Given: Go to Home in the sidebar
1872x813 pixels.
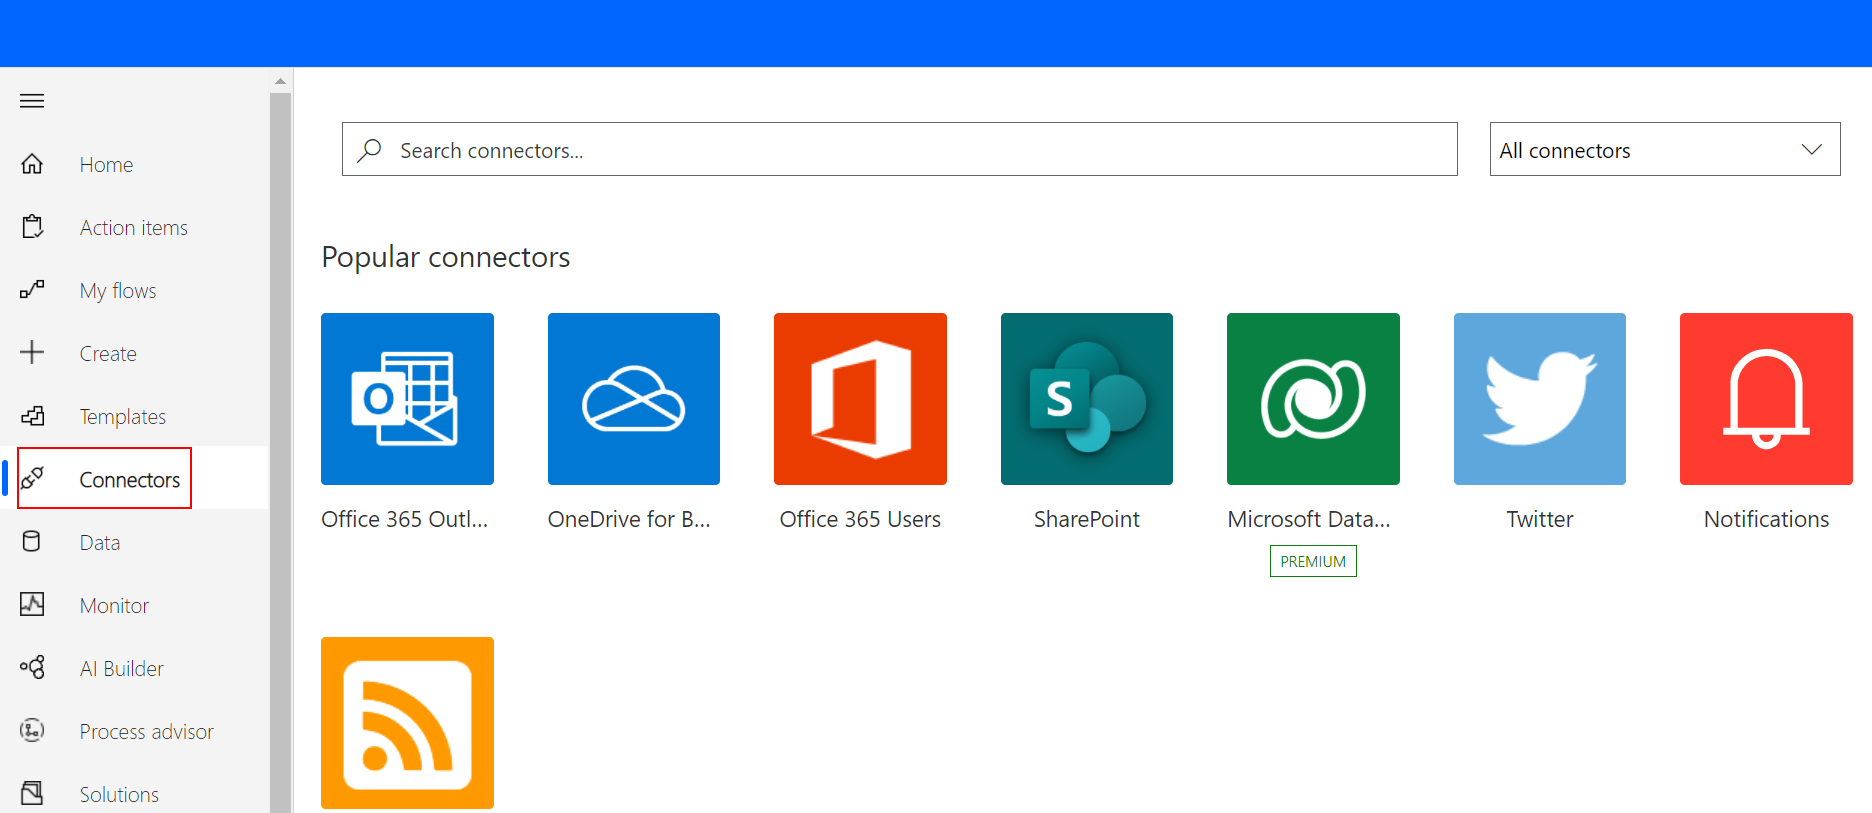Looking at the screenshot, I should coord(106,165).
